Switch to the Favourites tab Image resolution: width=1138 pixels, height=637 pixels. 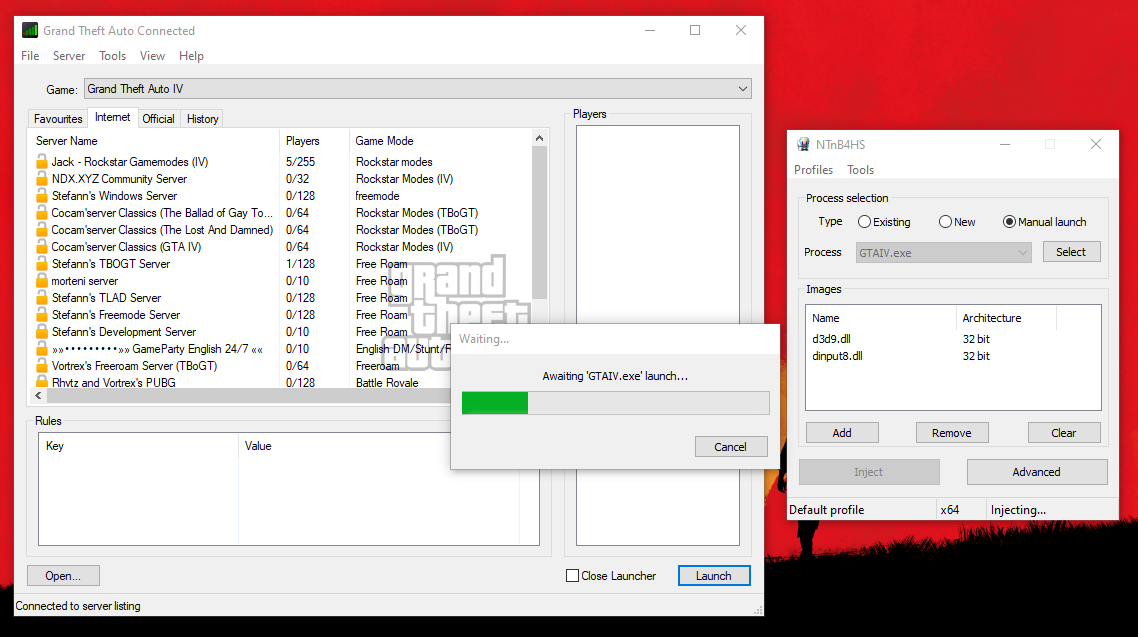[x=58, y=119]
